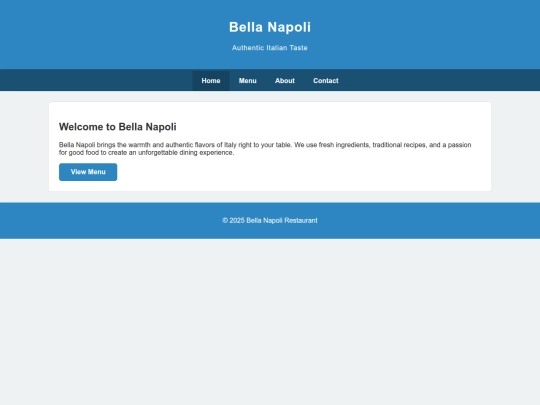This screenshot has height=405, width=540.
Task: Click the Welcome to Bella Napoli heading
Action: pyautogui.click(x=117, y=127)
